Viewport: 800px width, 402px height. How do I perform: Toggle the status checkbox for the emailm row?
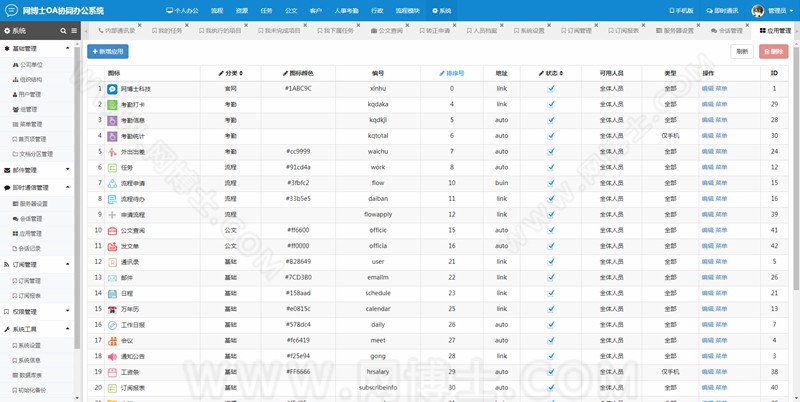click(551, 278)
